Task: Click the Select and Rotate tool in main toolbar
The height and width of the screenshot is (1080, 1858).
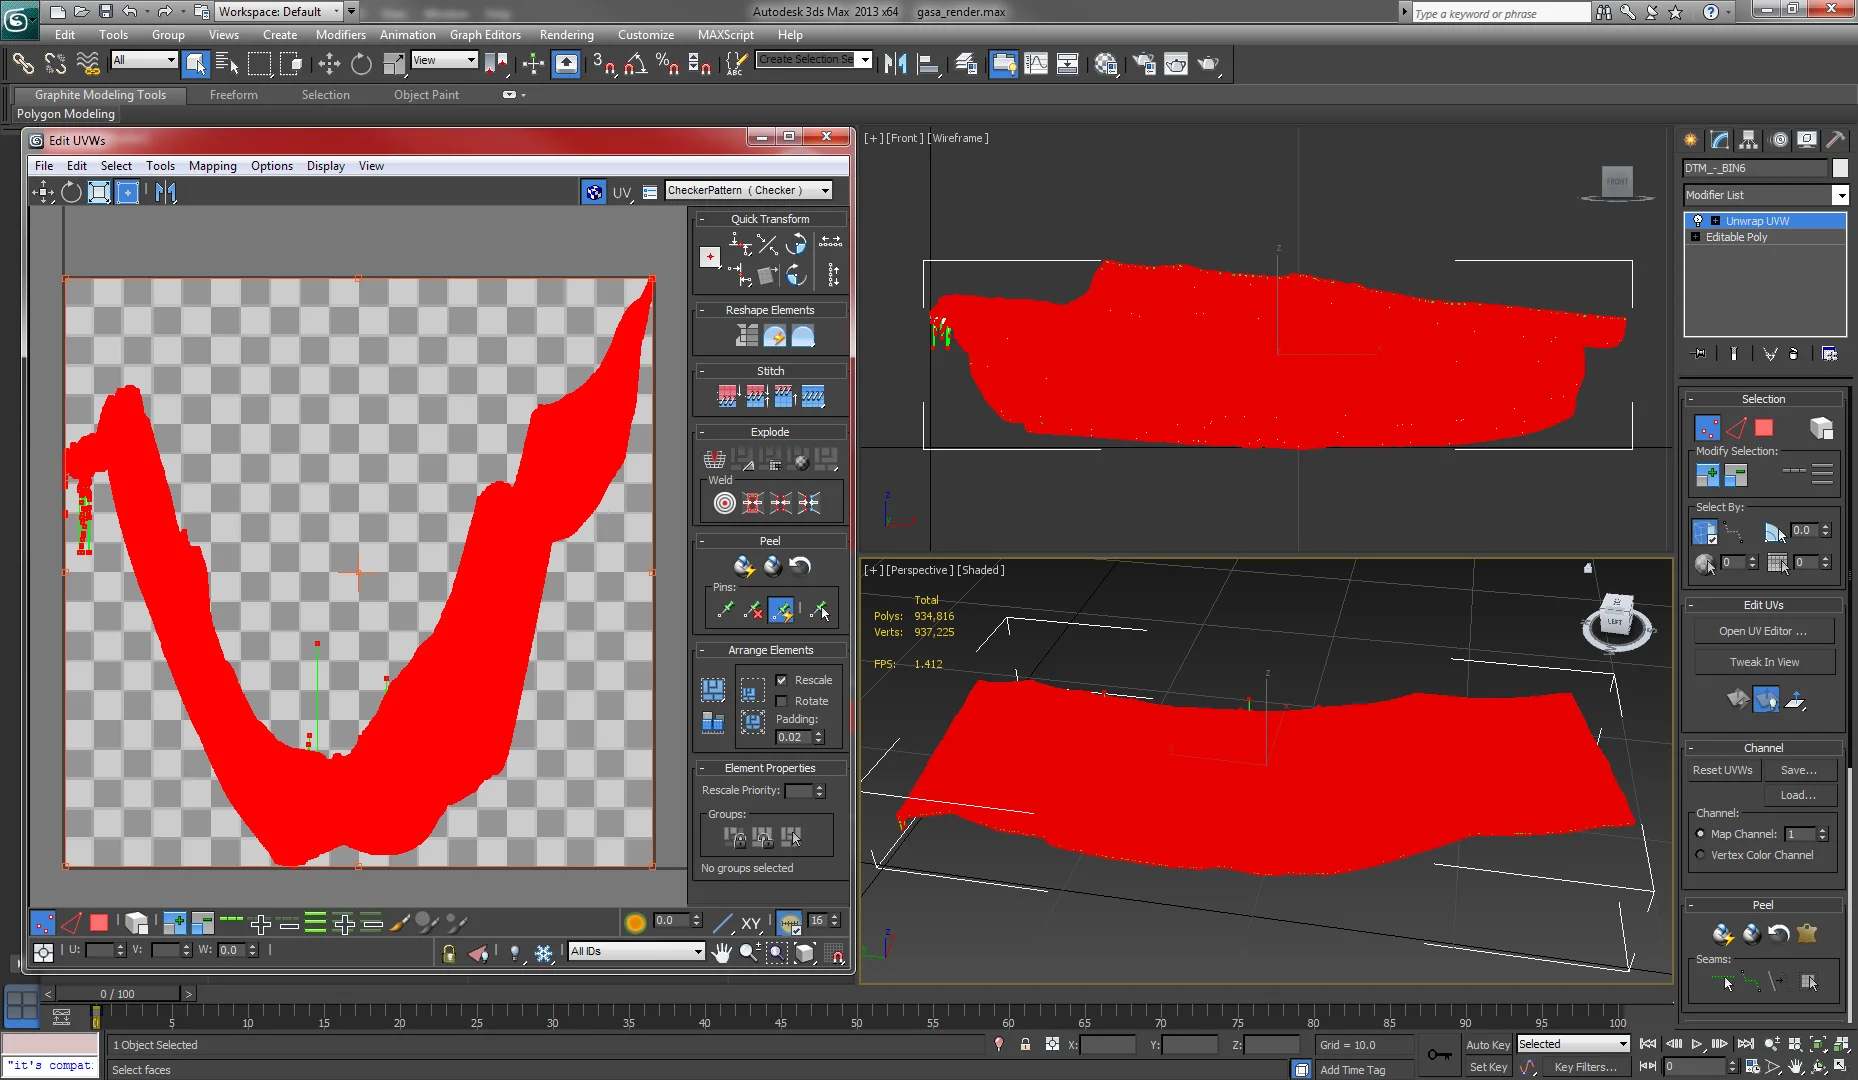Action: tap(361, 65)
